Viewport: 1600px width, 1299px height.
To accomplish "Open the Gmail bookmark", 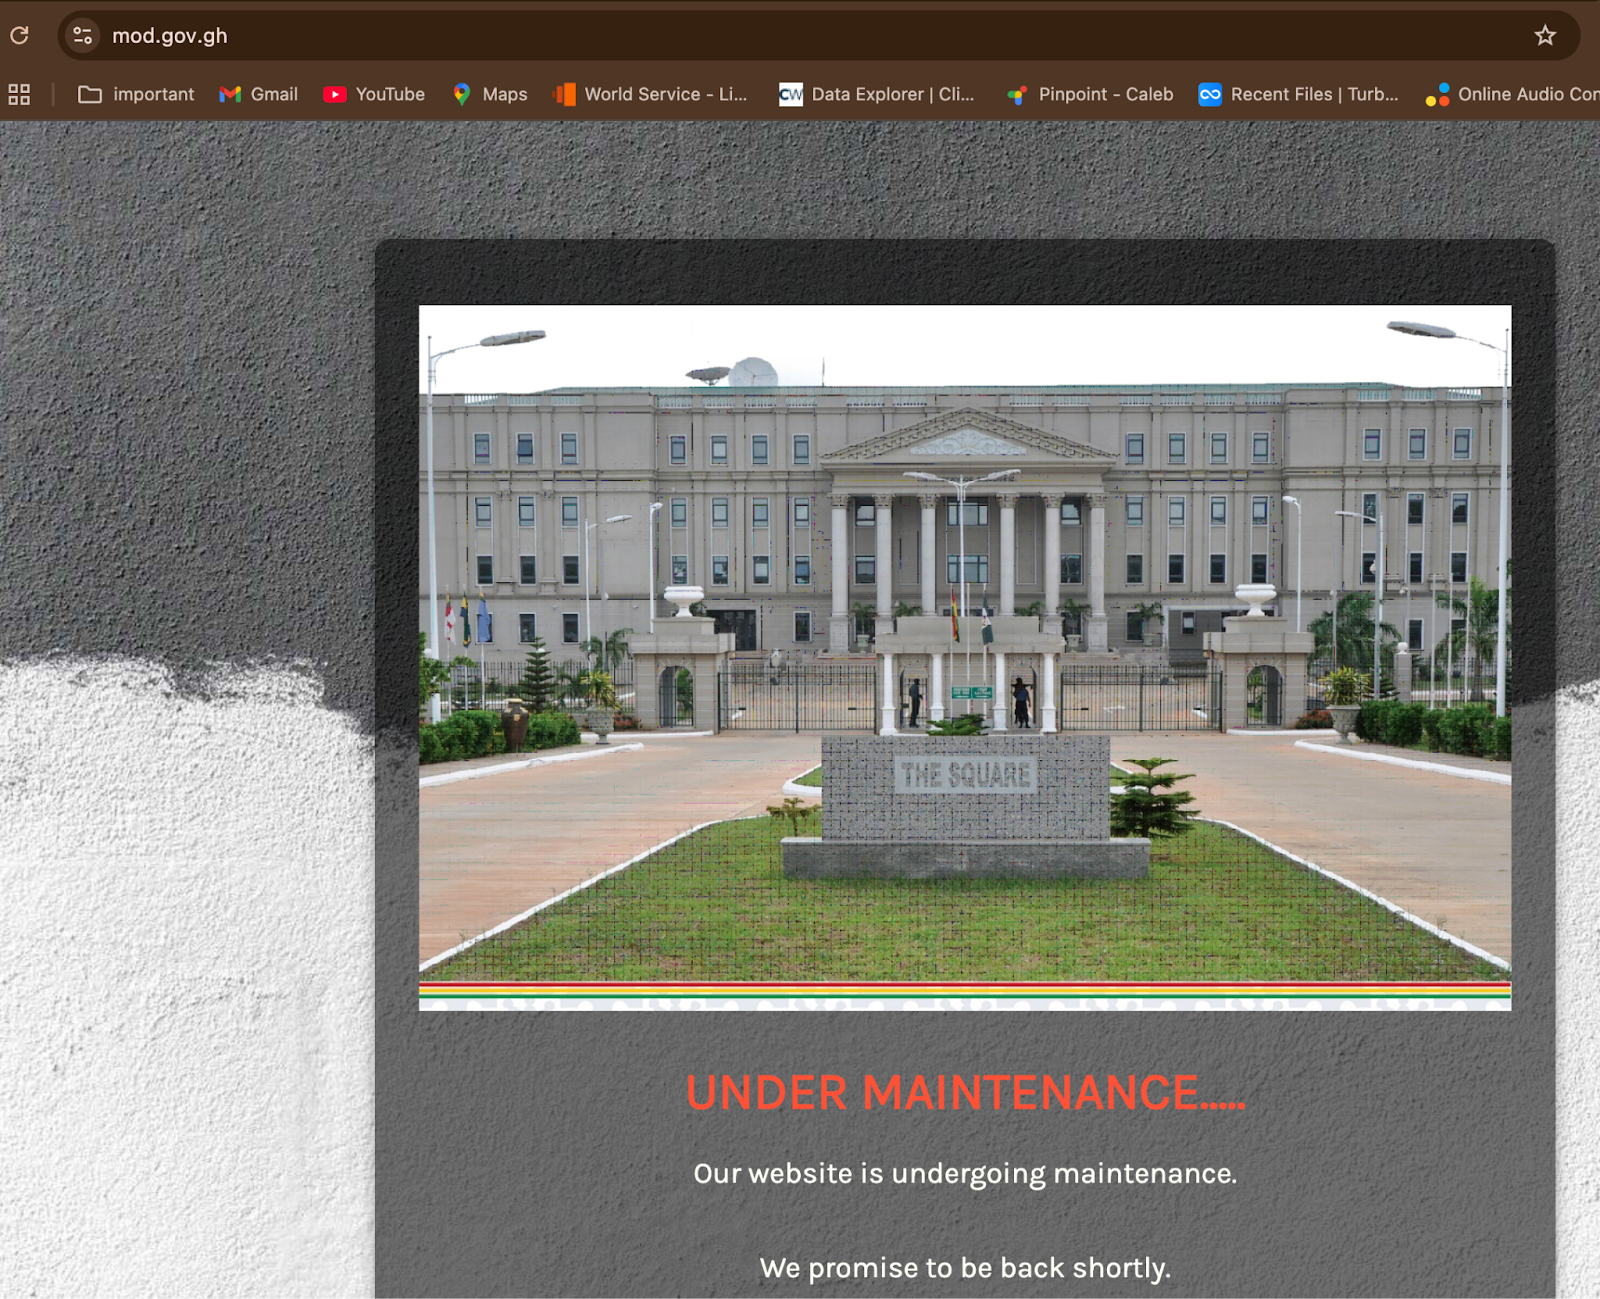I will coord(259,94).
